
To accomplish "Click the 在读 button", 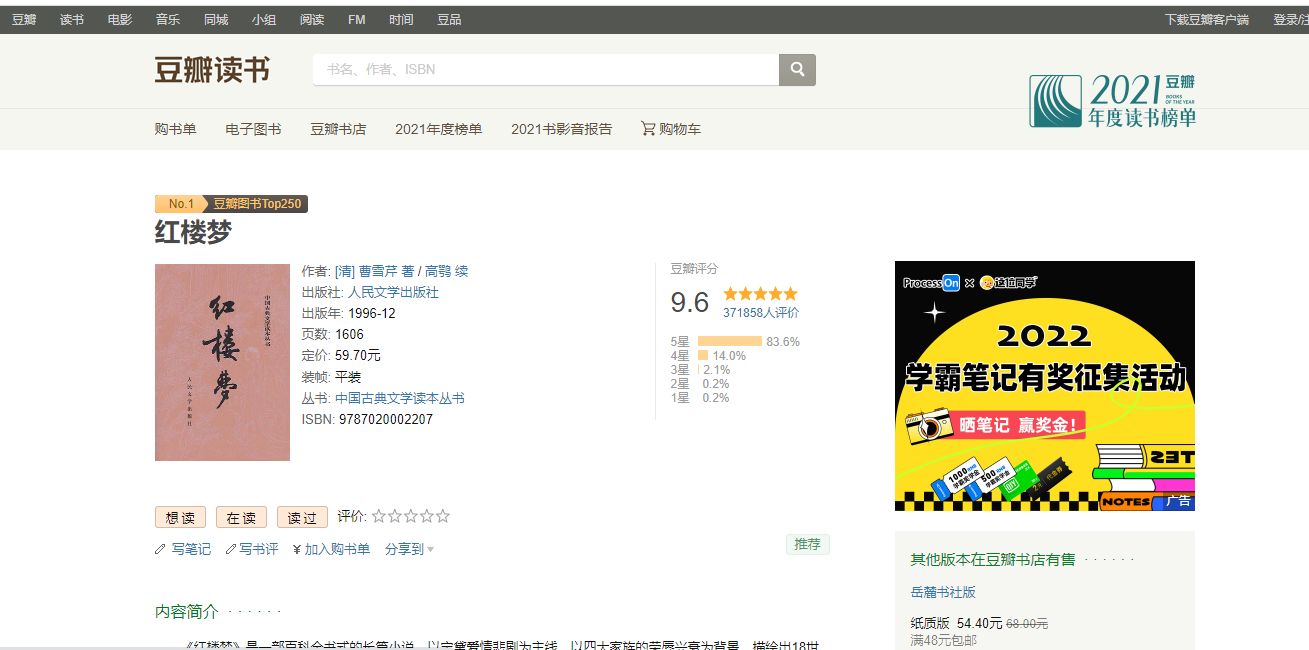I will click(241, 517).
